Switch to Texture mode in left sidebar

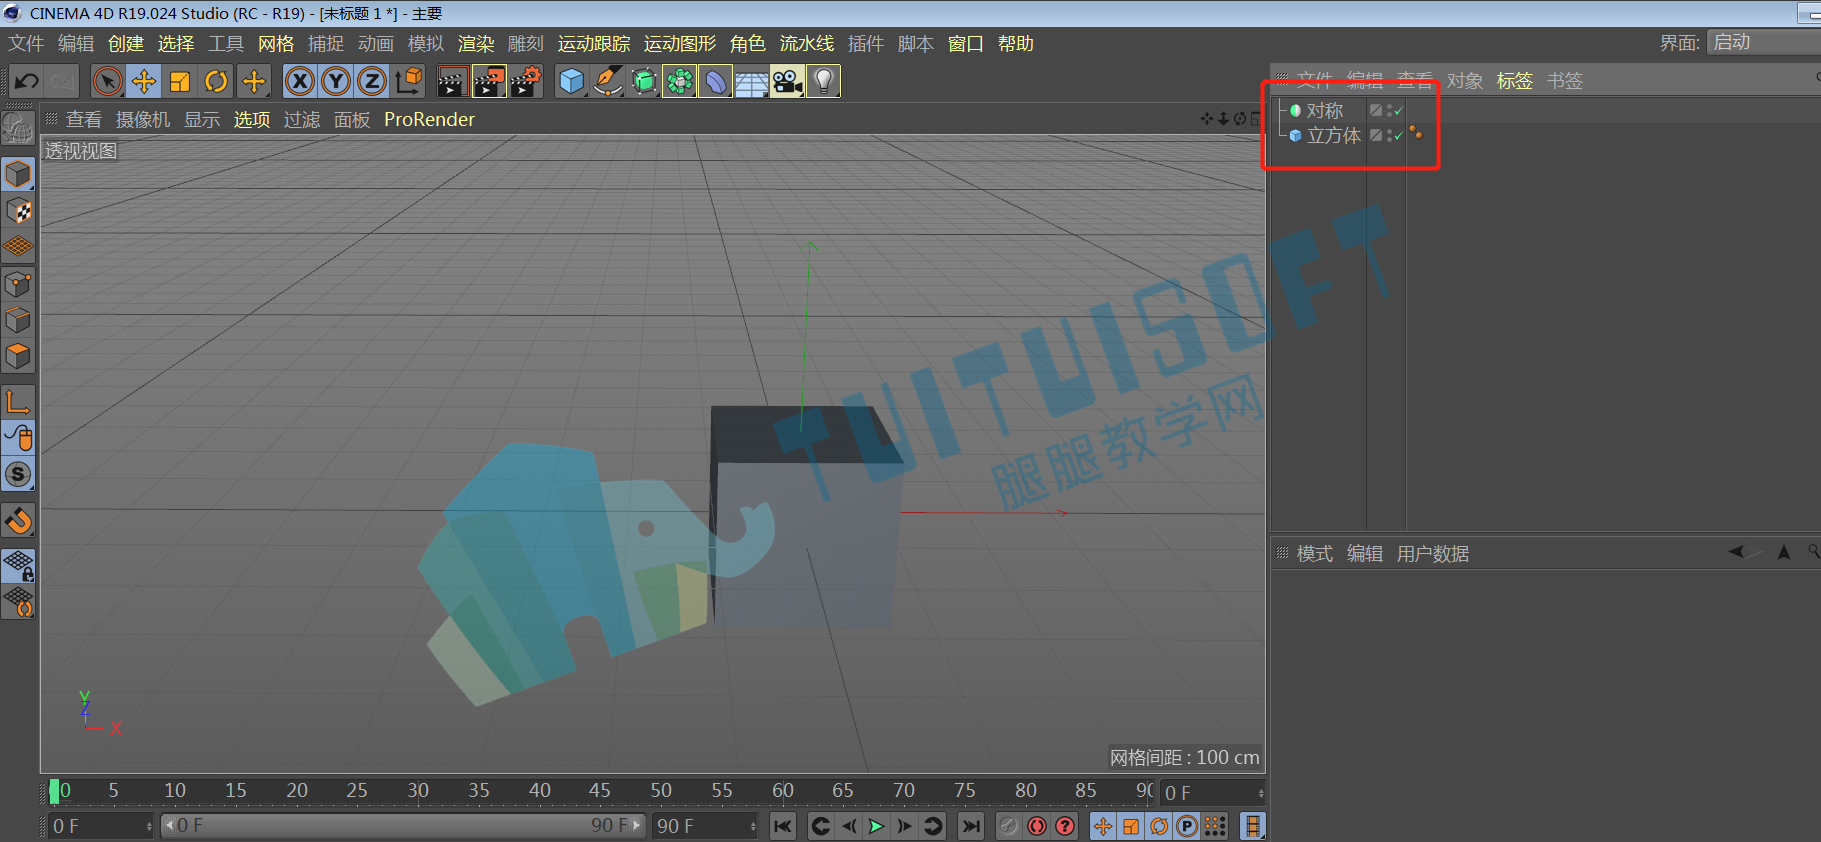tap(18, 211)
